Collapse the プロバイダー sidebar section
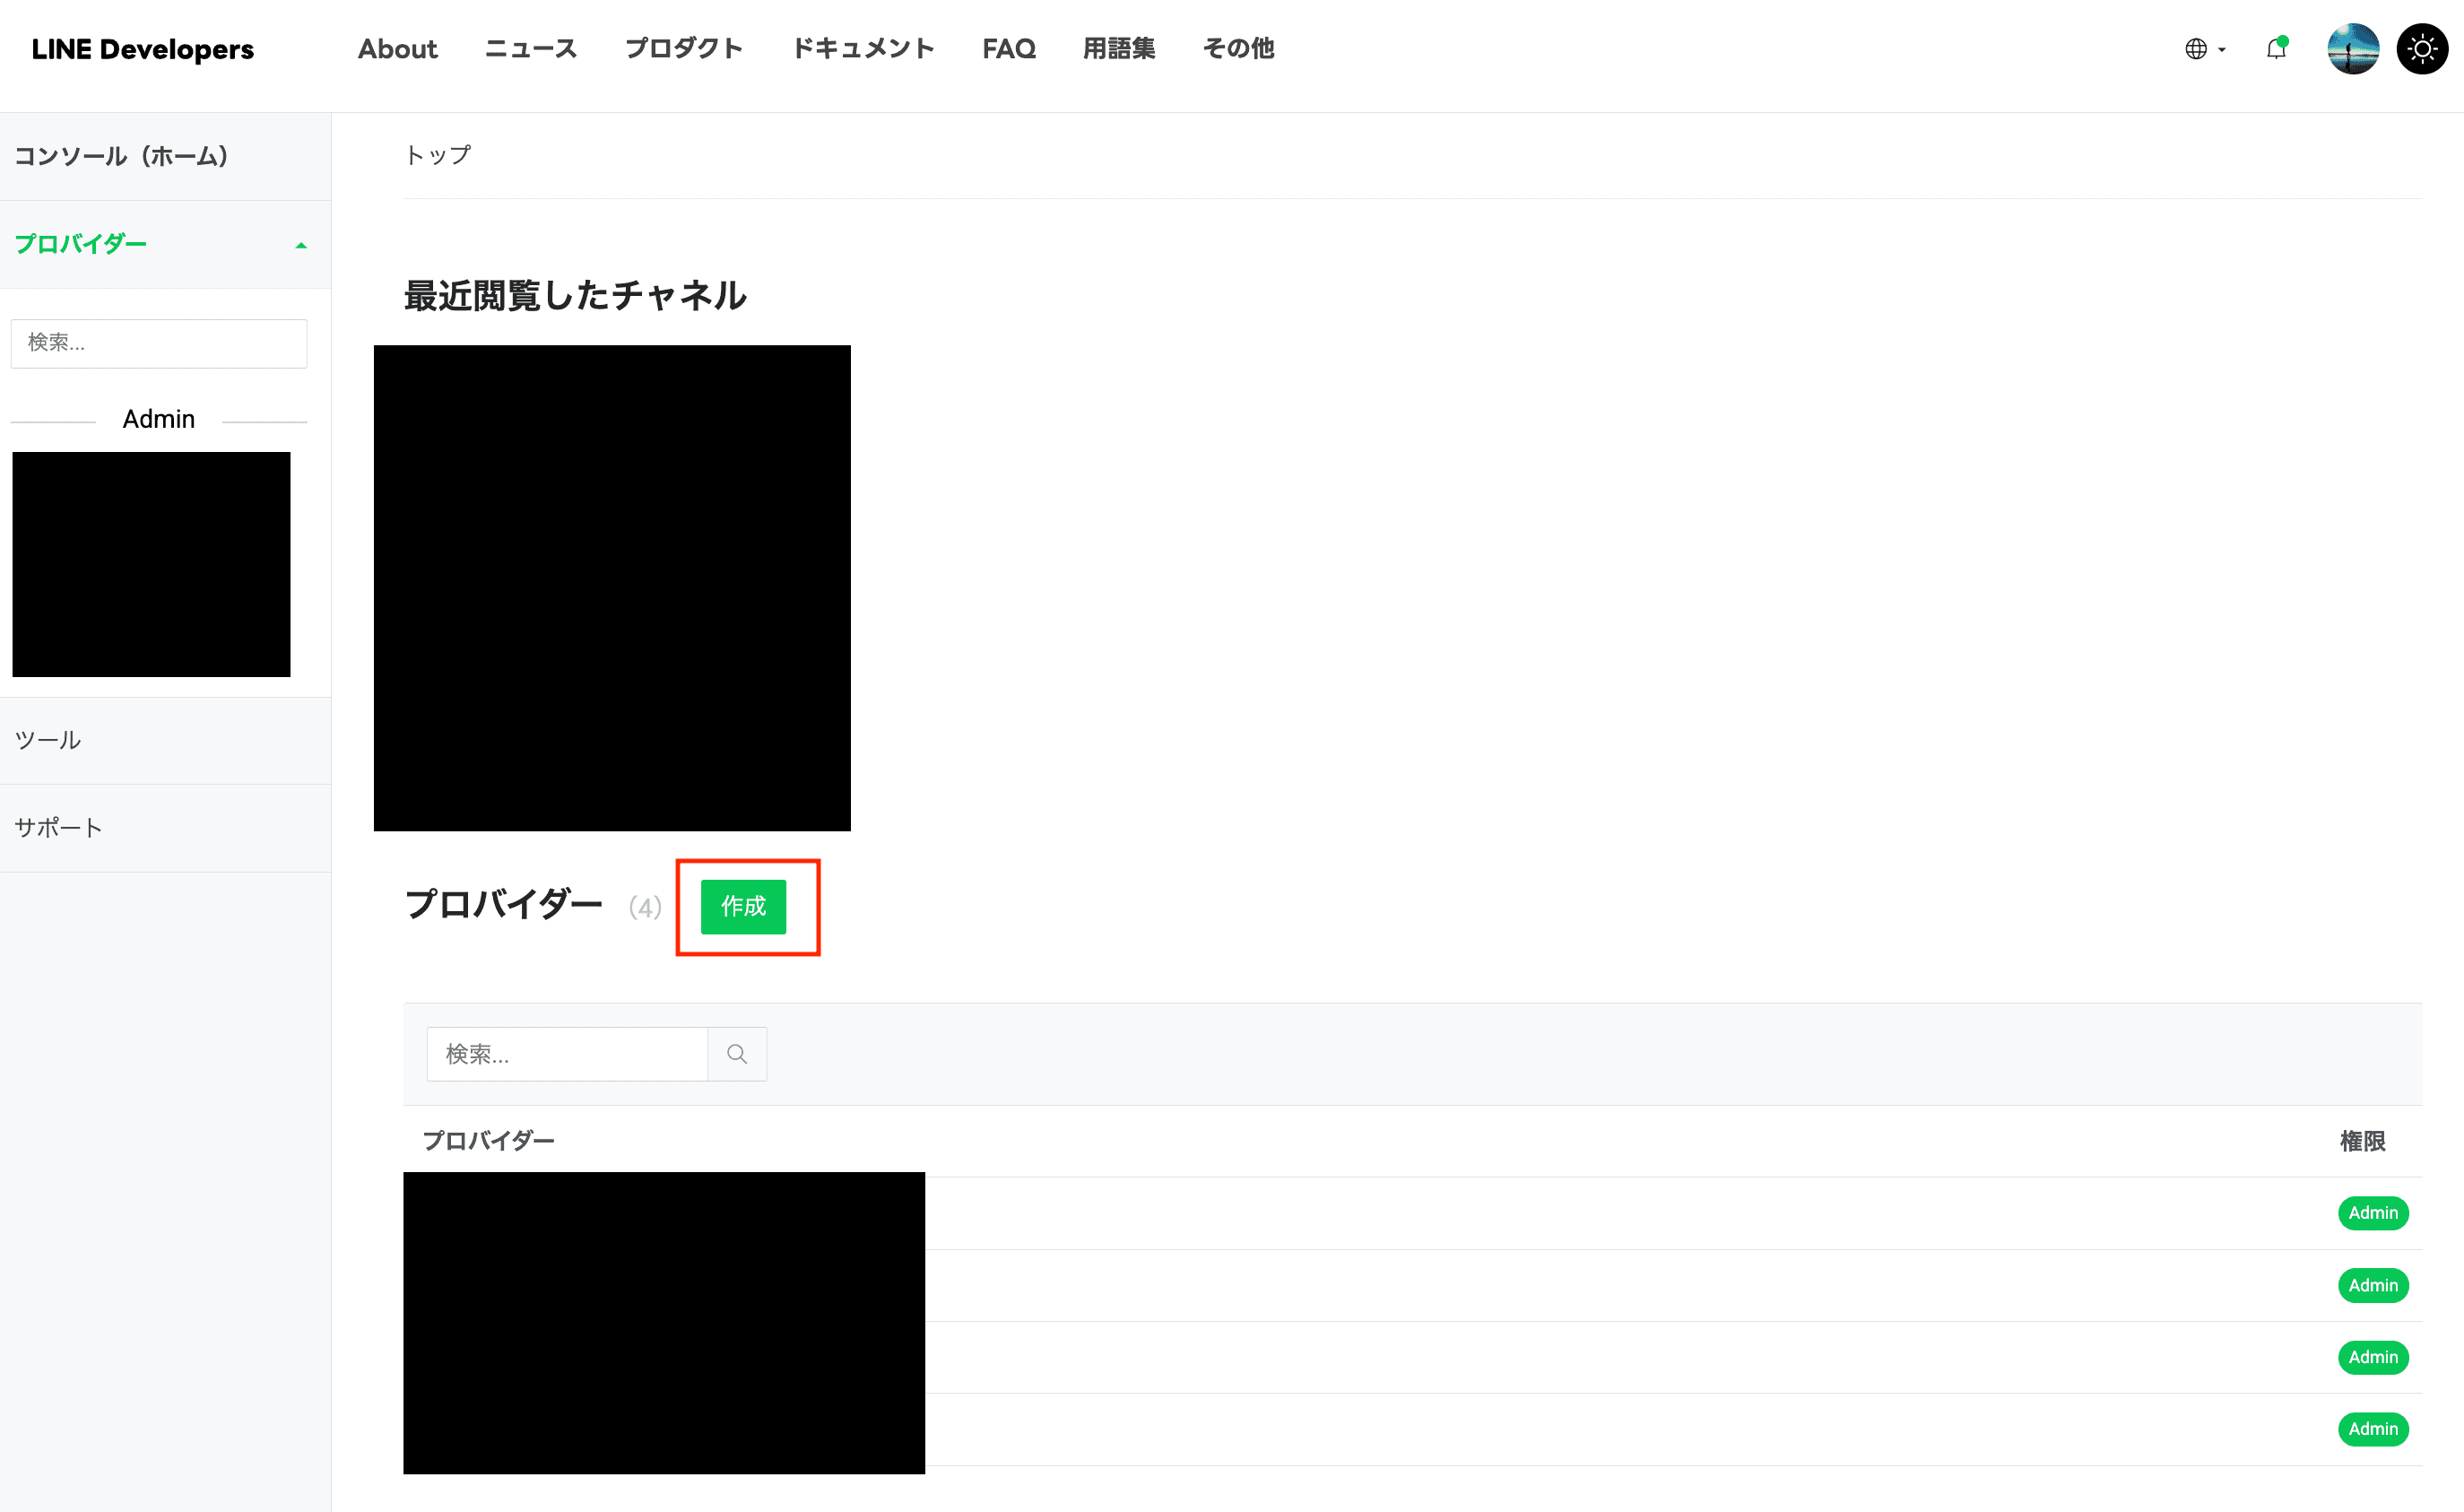 pos(301,245)
